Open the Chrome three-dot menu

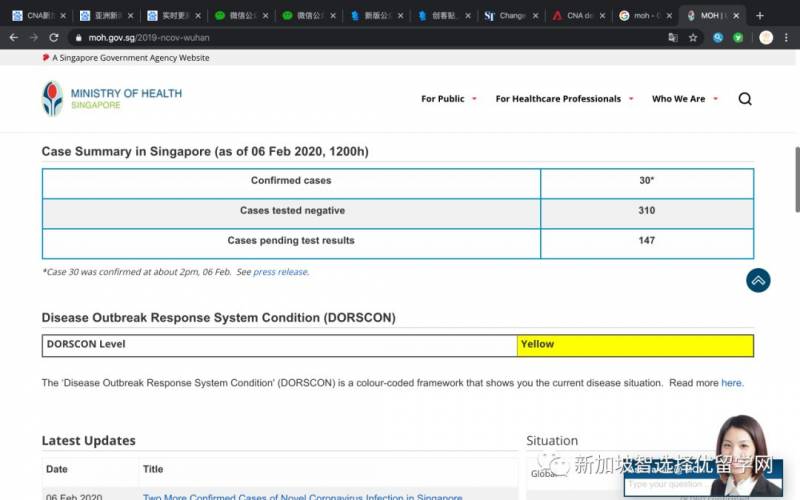[788, 38]
